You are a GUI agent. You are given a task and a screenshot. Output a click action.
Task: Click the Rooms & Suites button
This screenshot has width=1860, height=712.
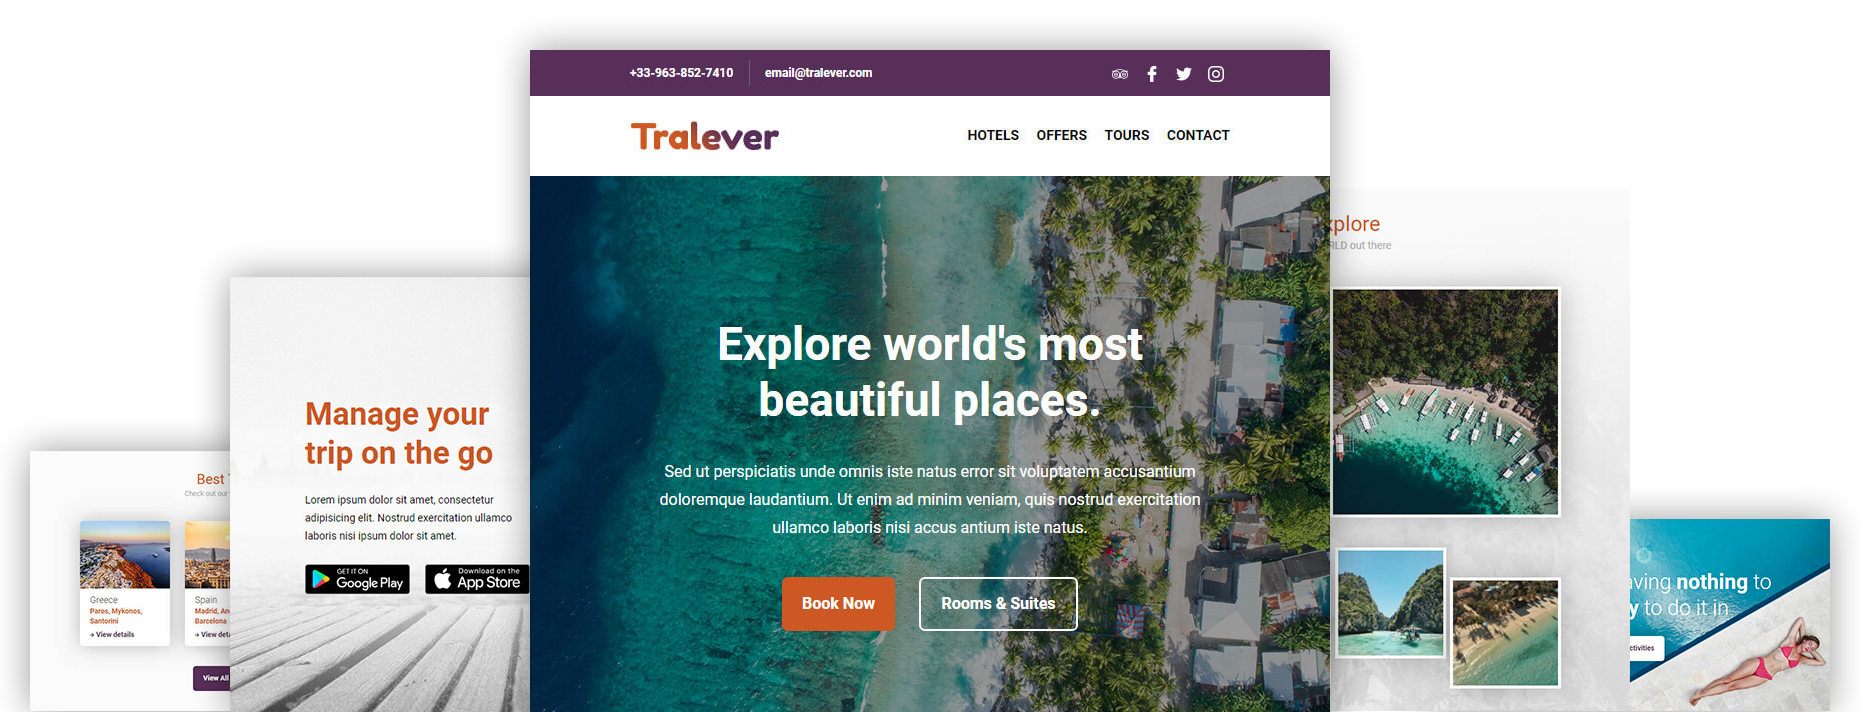[998, 604]
